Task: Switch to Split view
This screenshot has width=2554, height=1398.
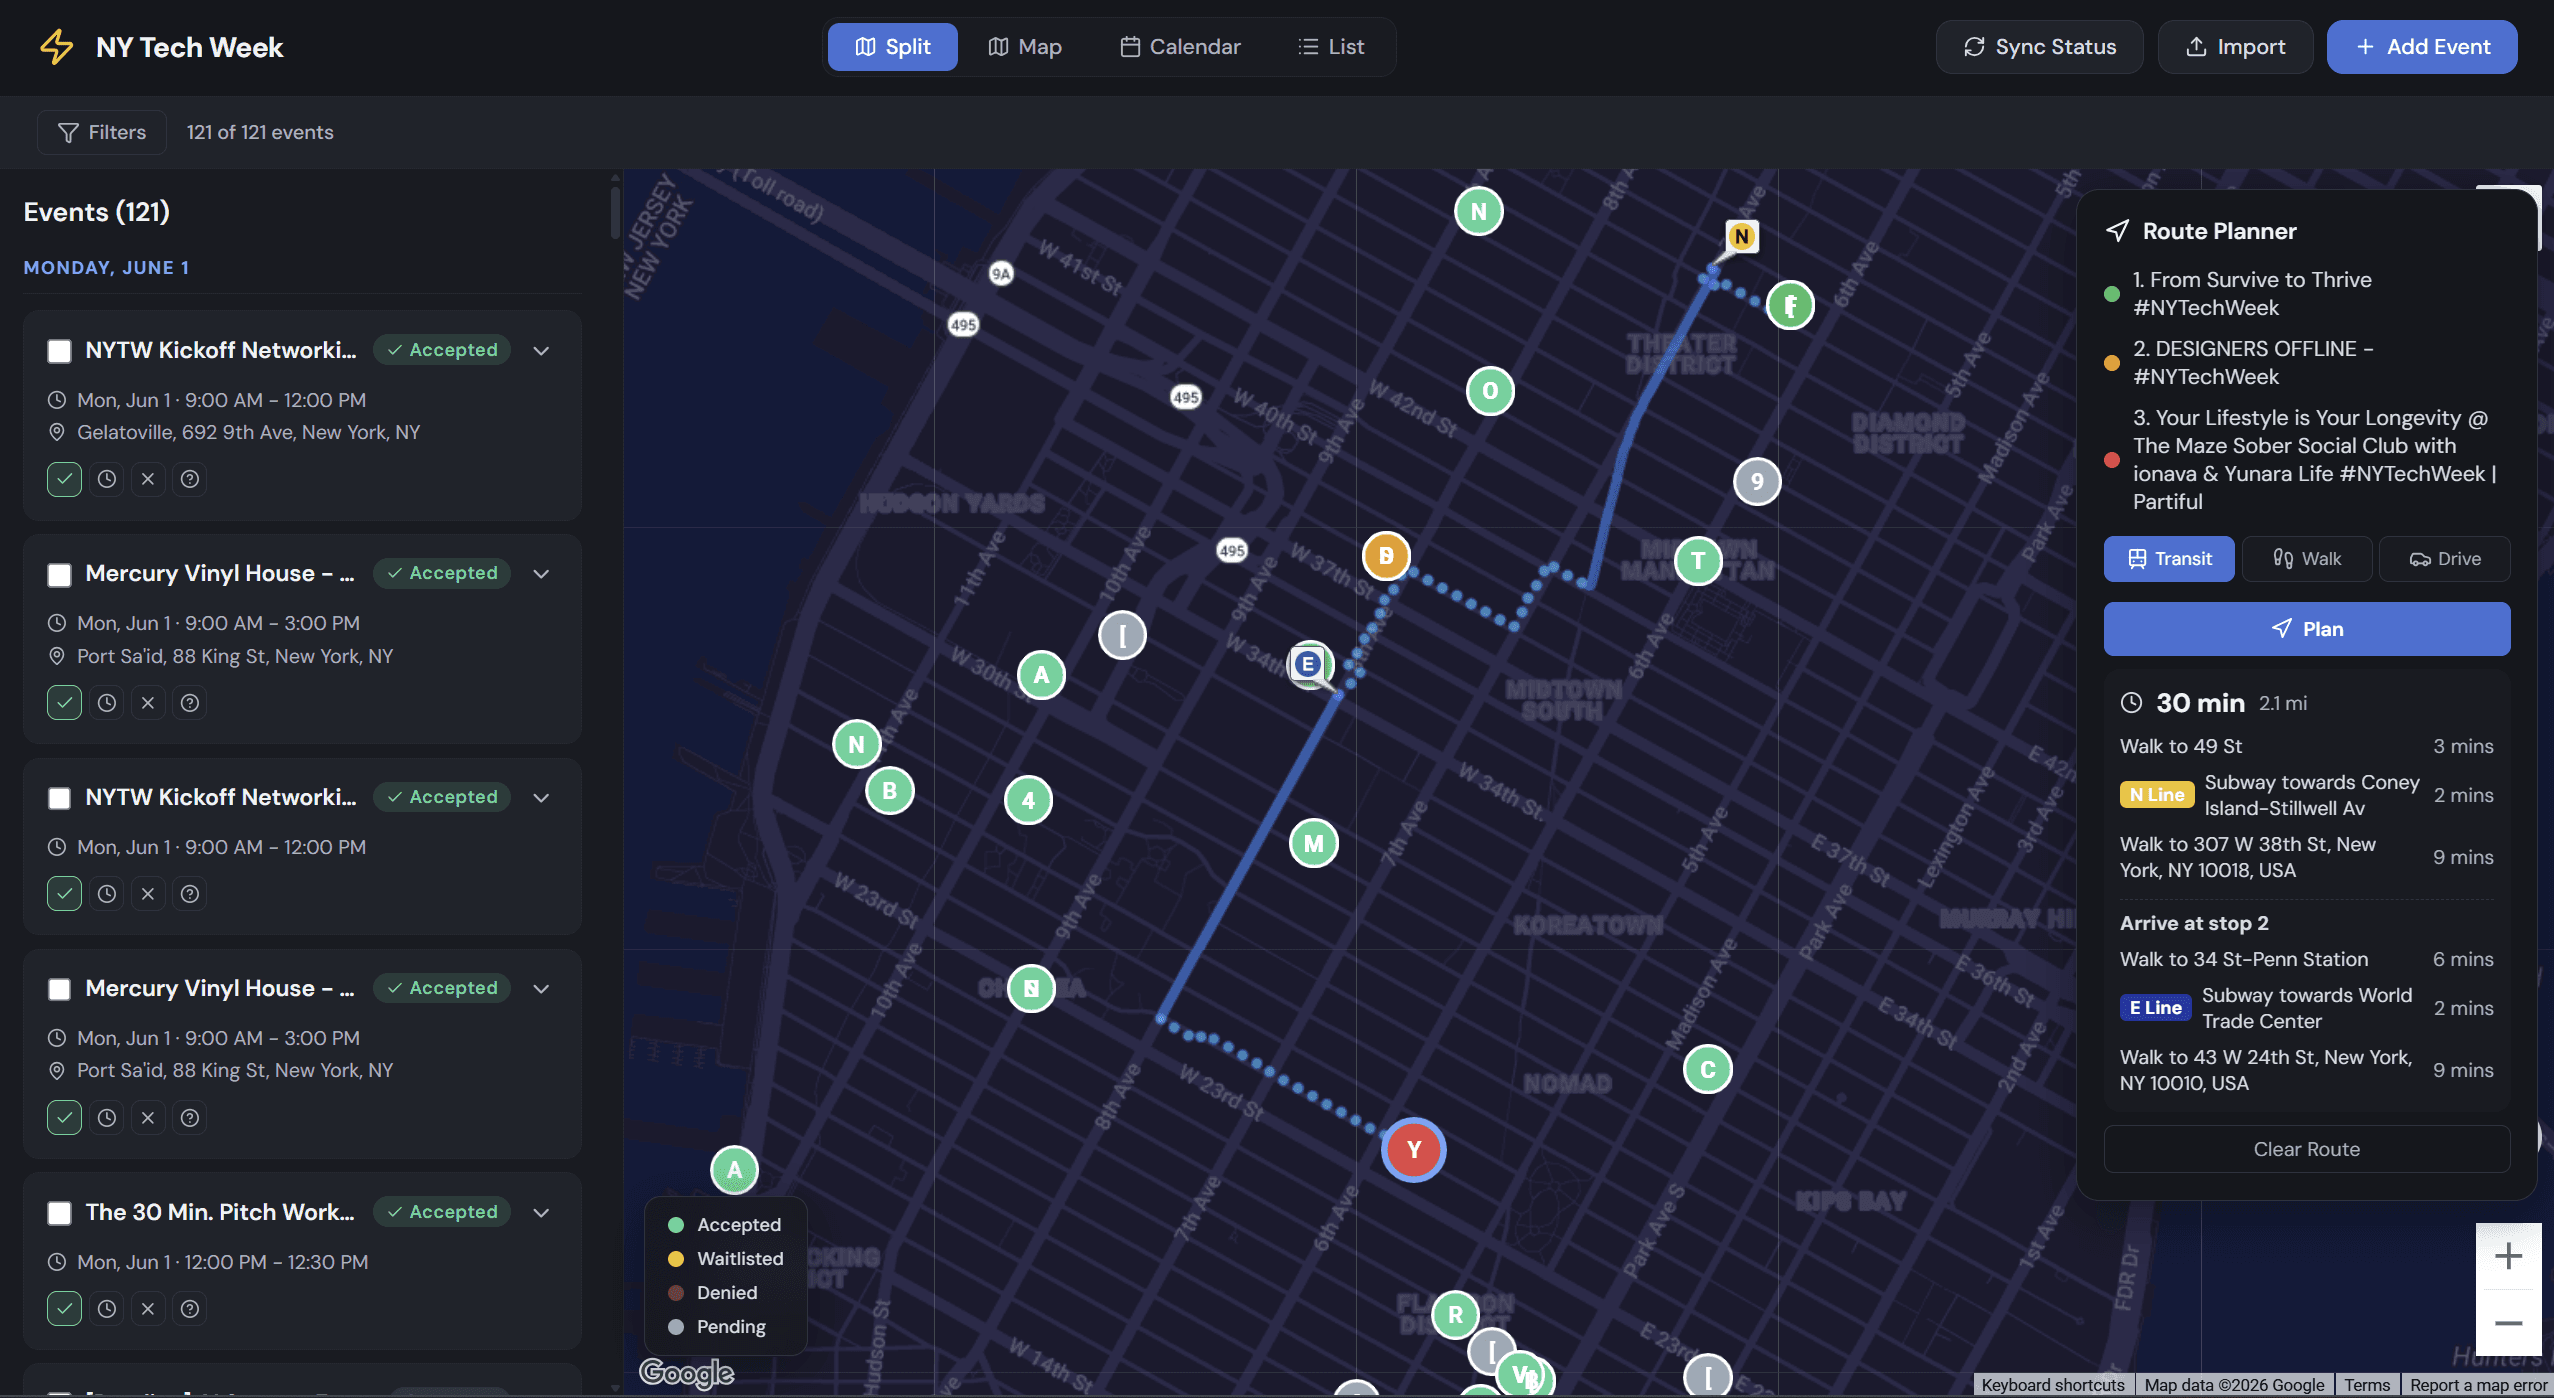Action: (x=892, y=47)
